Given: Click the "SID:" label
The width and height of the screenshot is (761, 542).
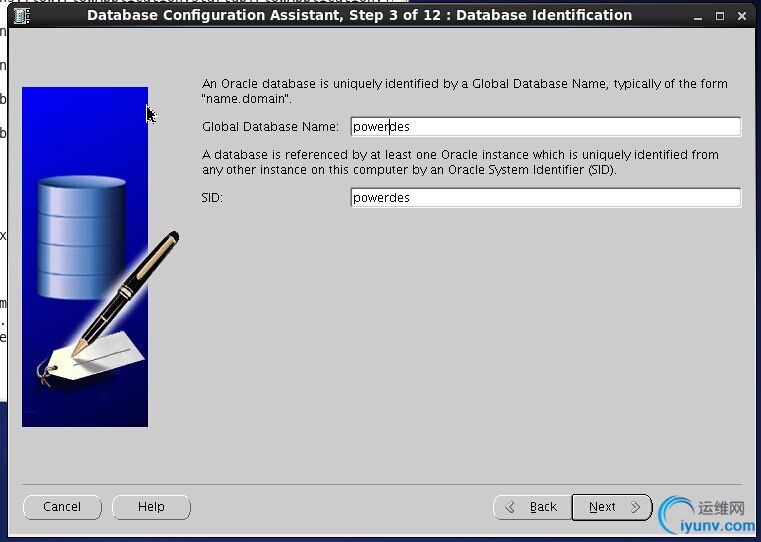Looking at the screenshot, I should click(x=212, y=197).
